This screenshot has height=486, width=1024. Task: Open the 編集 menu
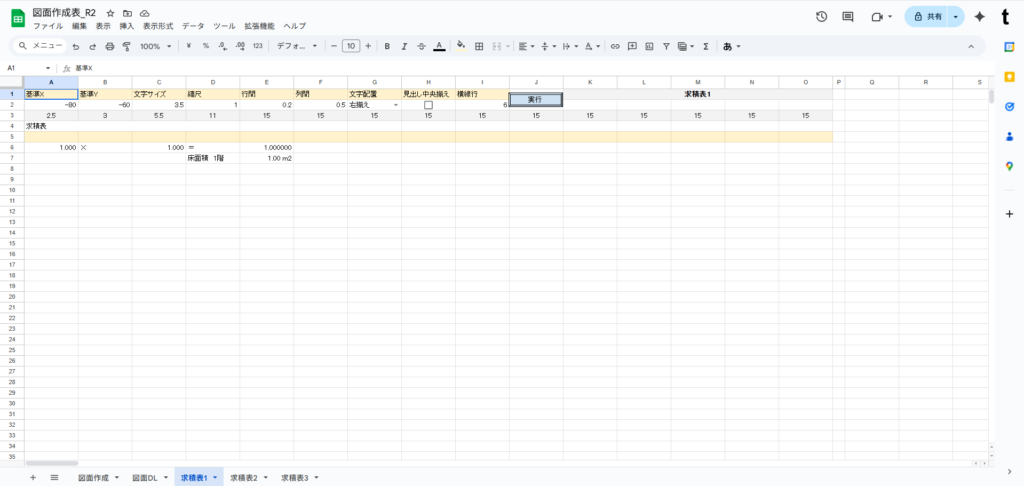tap(80, 26)
